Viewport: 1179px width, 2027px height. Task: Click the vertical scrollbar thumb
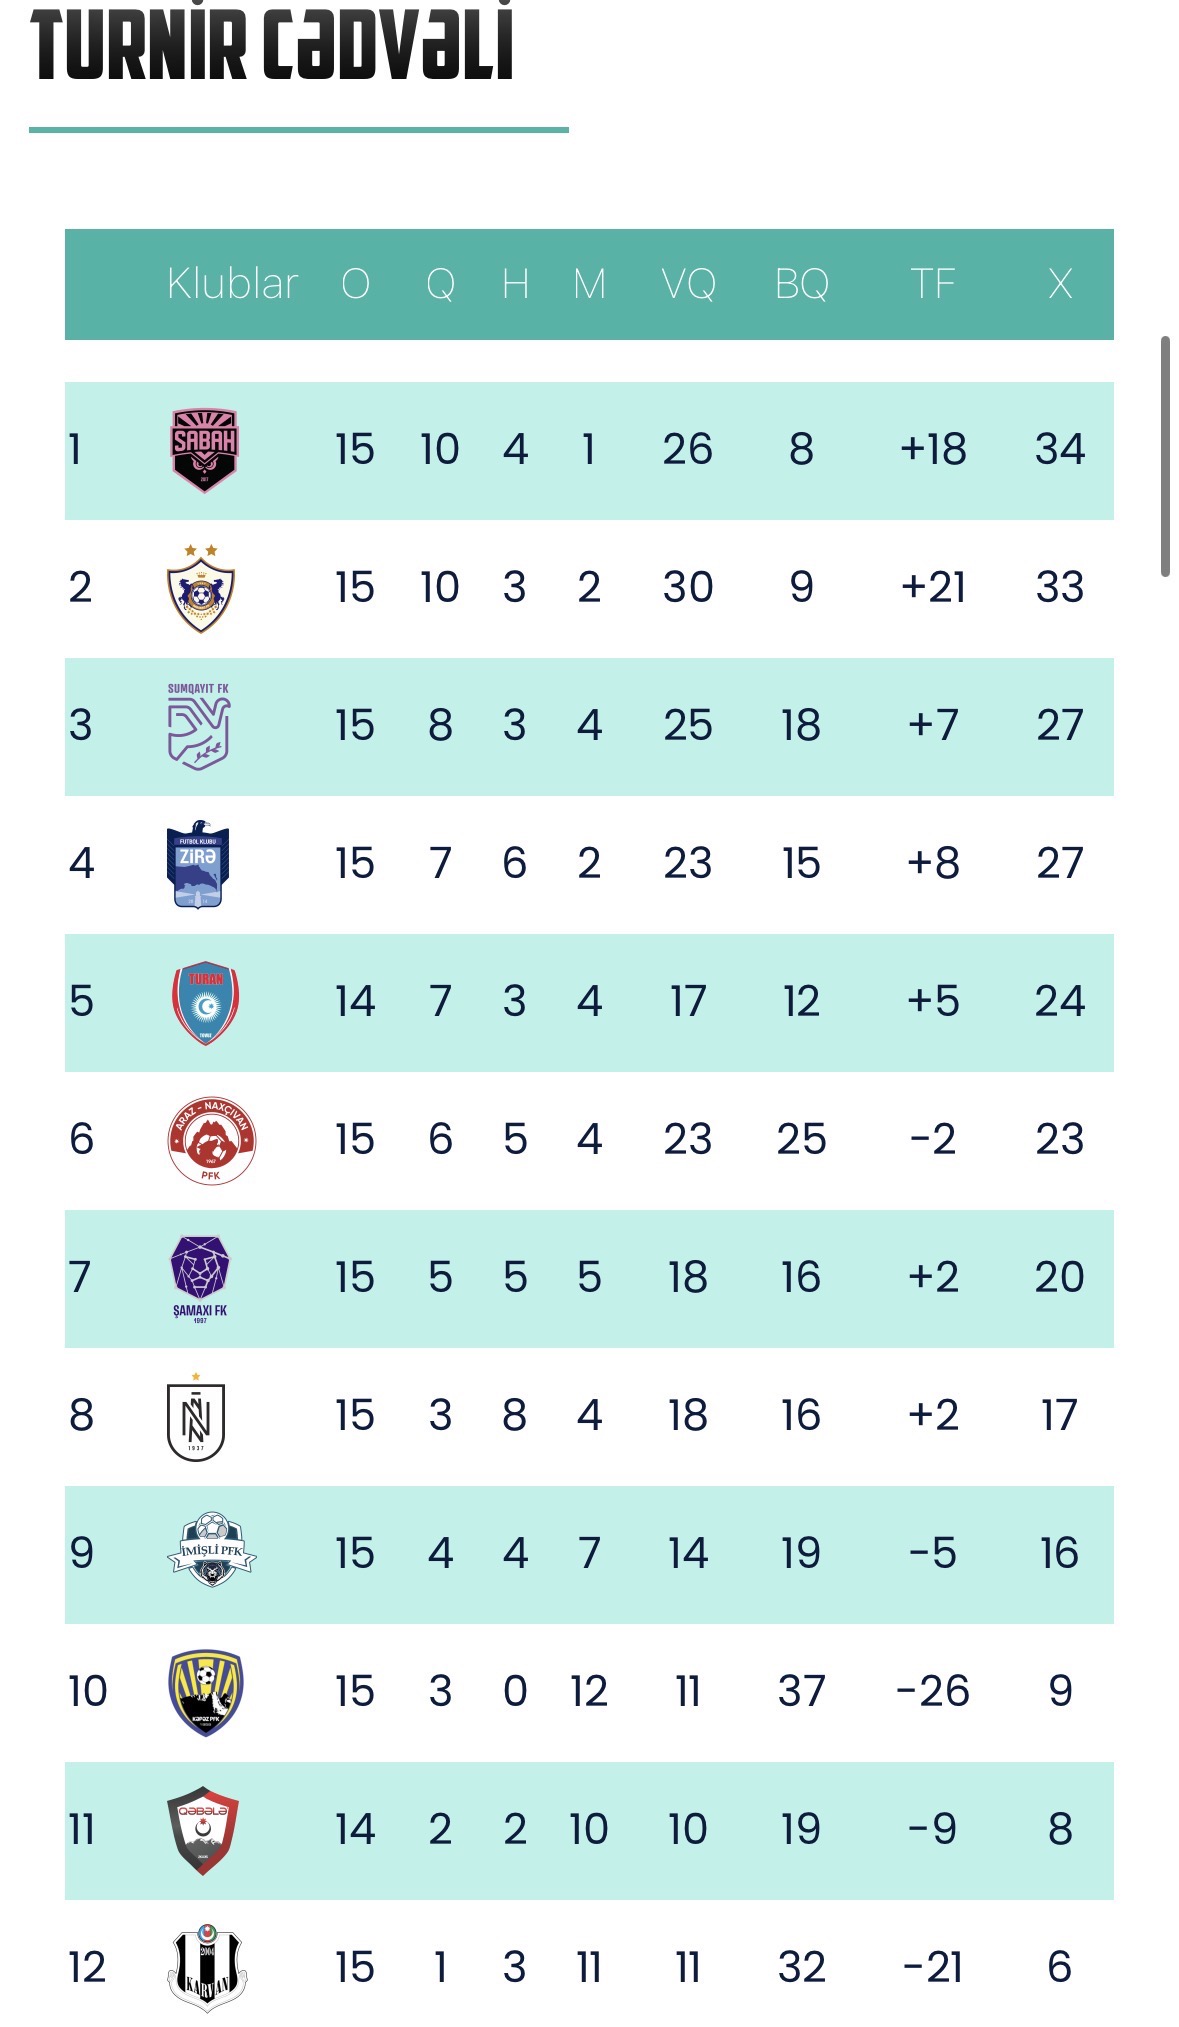tap(1165, 456)
